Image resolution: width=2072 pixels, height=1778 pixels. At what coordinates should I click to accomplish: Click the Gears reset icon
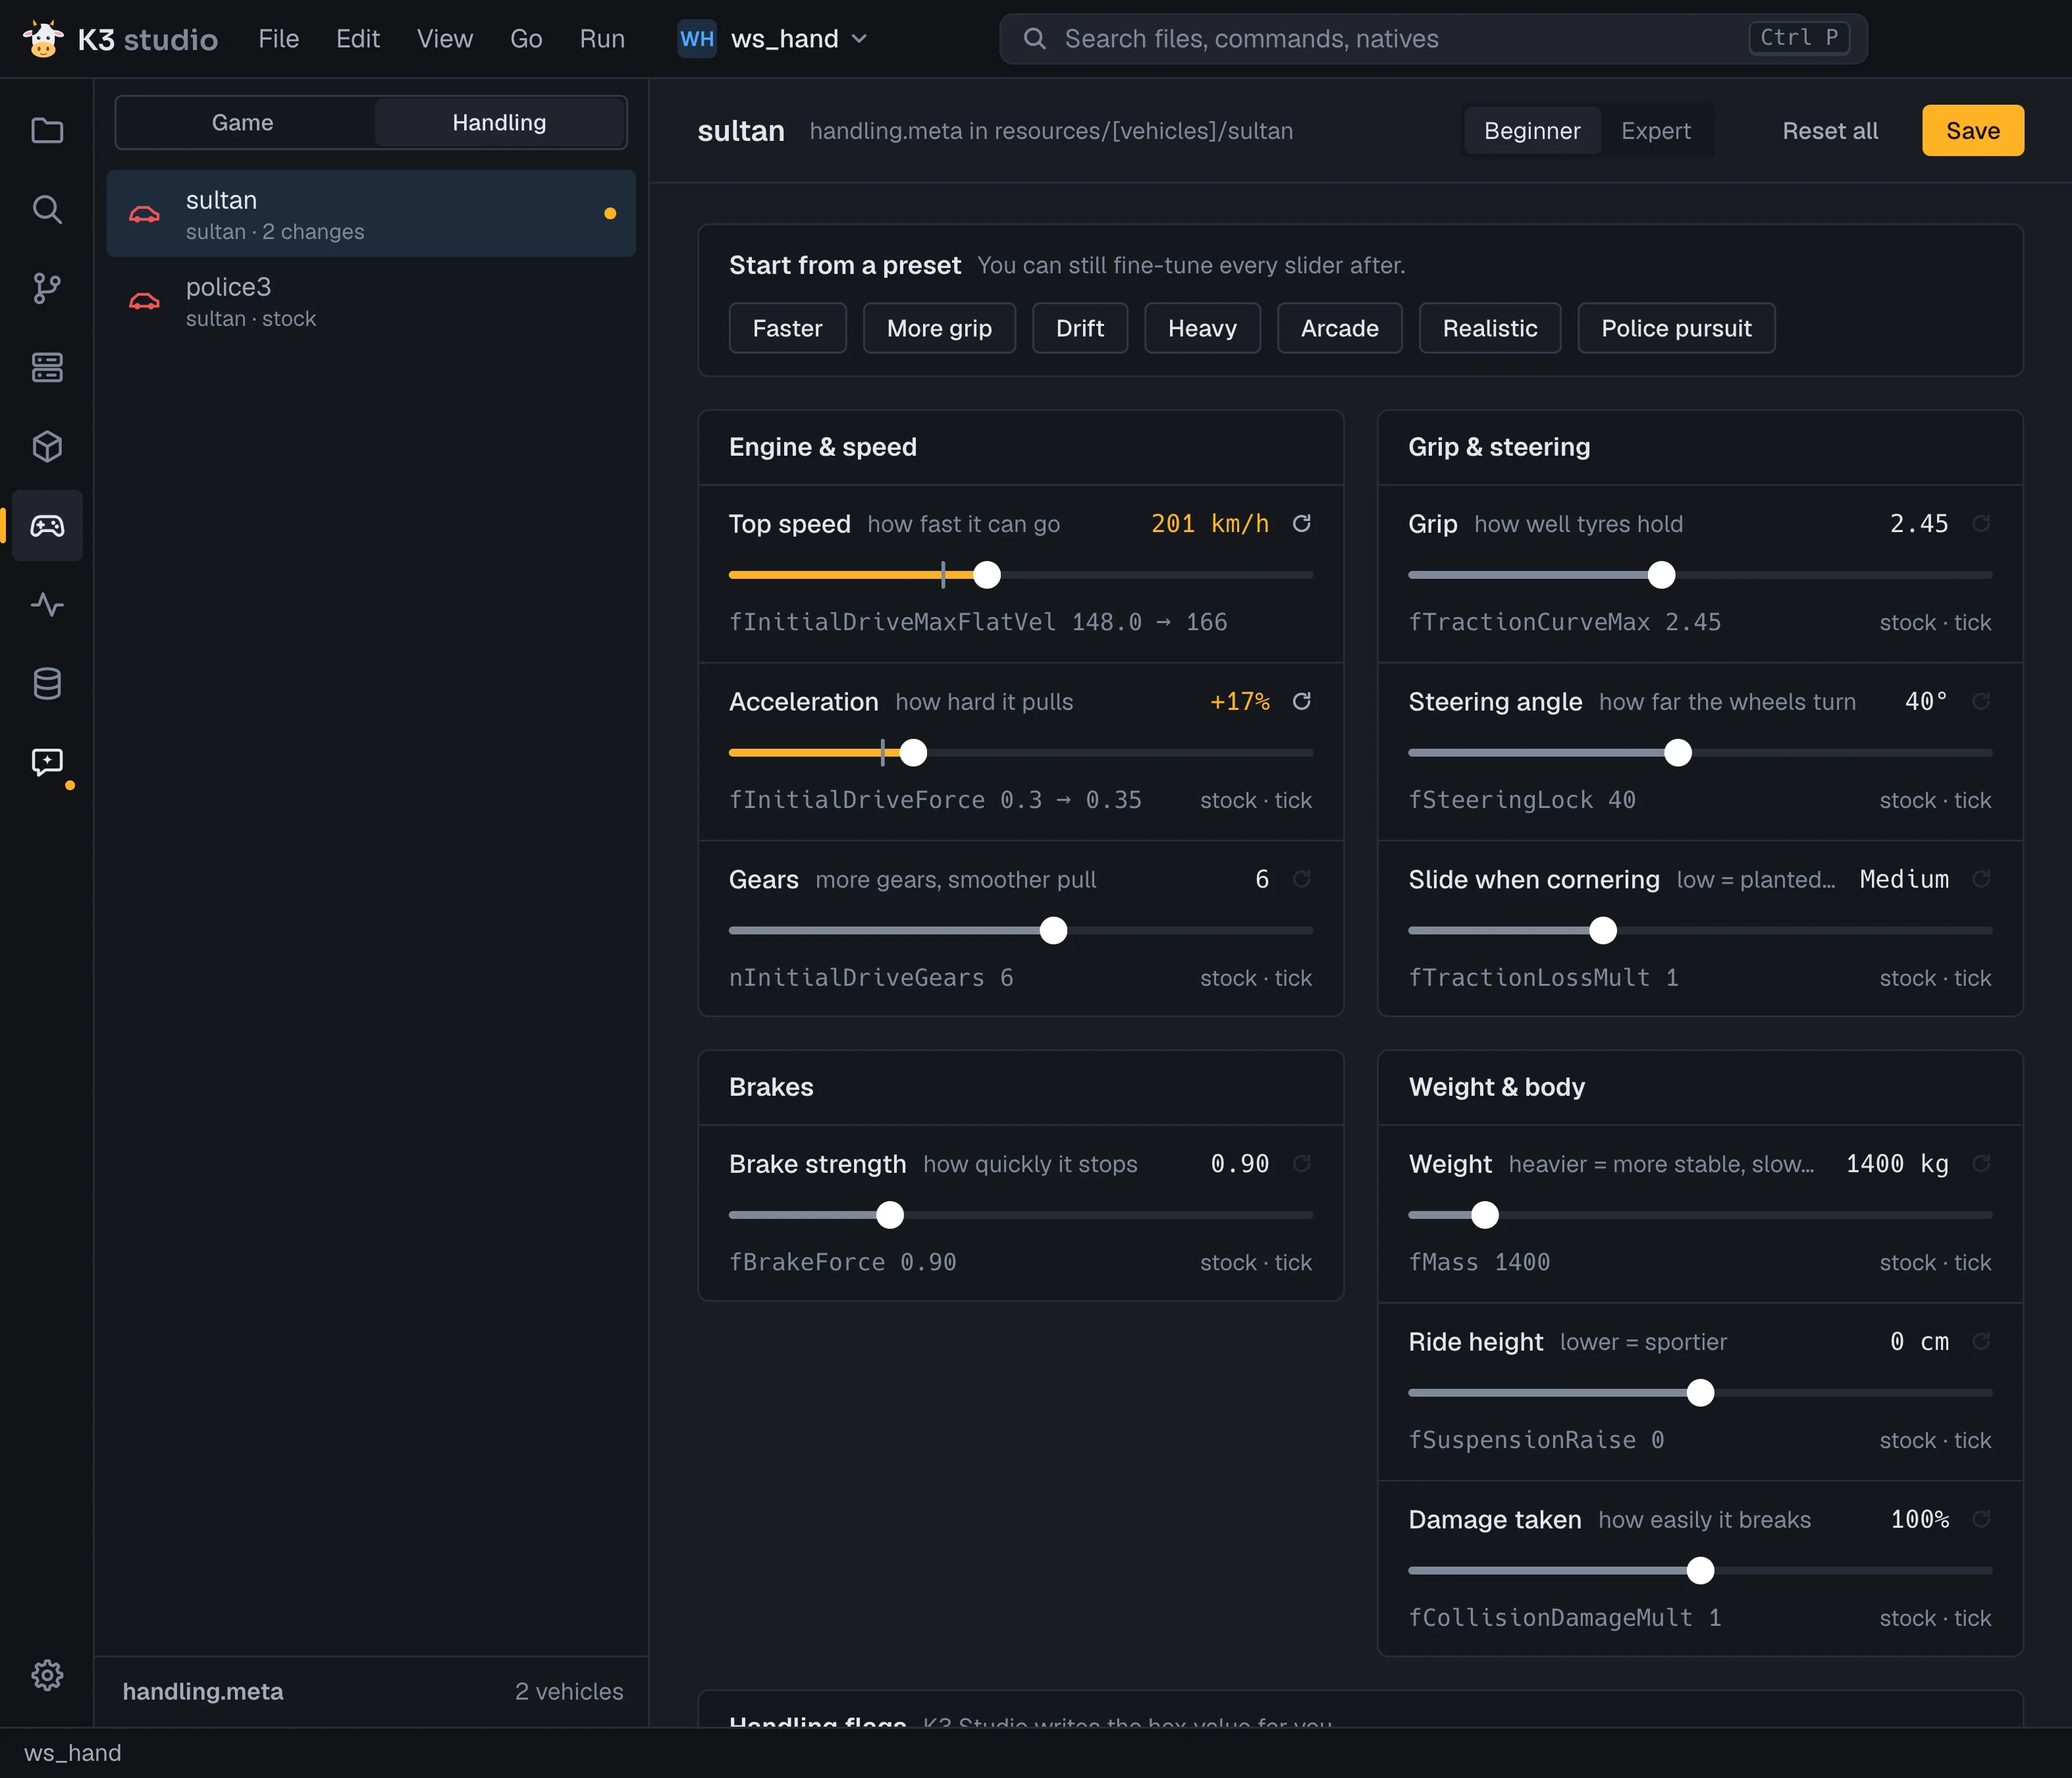tap(1301, 880)
